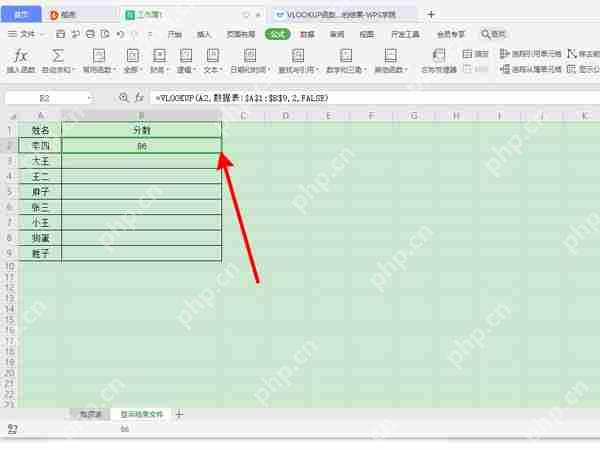Screen dimensions: 600x450
Task: Switch to the Insert (插入) ribbon tab
Action: pos(204,34)
